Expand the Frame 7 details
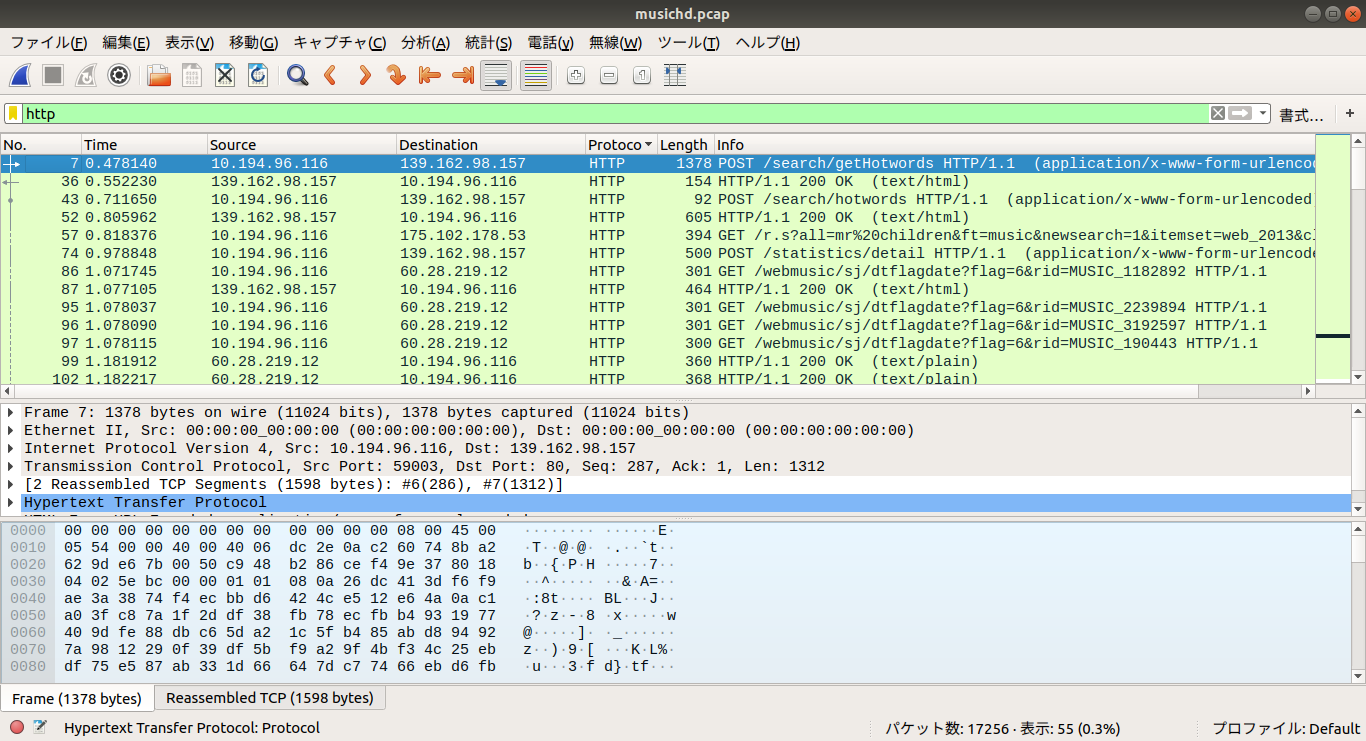1366x741 pixels. pos(11,413)
